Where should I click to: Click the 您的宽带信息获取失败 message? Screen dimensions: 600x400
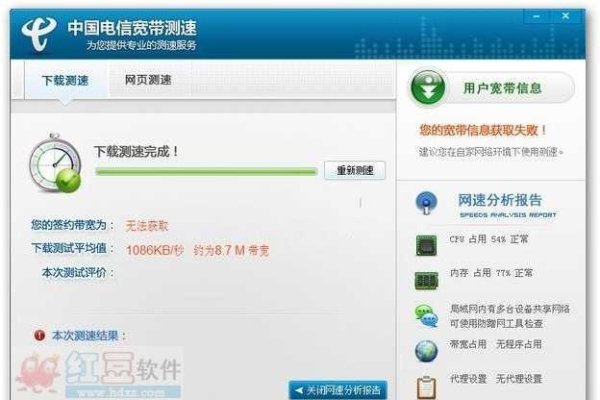(x=483, y=130)
